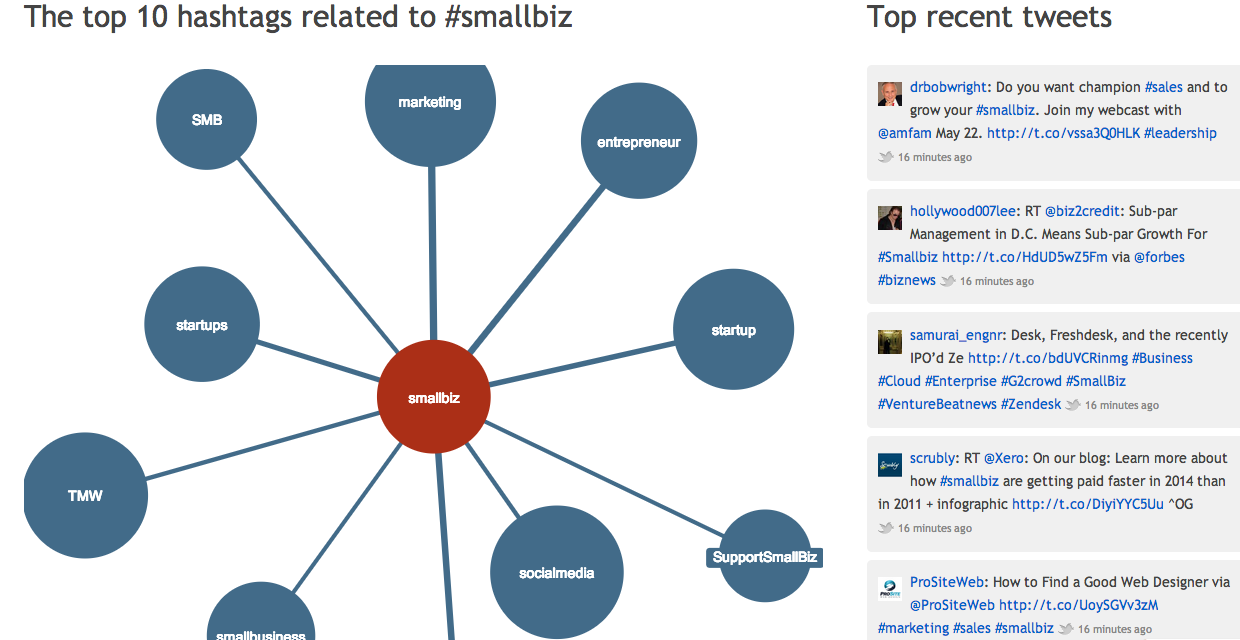Click the startups hashtag bubble
Screen dimensions: 1240x640
(x=202, y=325)
